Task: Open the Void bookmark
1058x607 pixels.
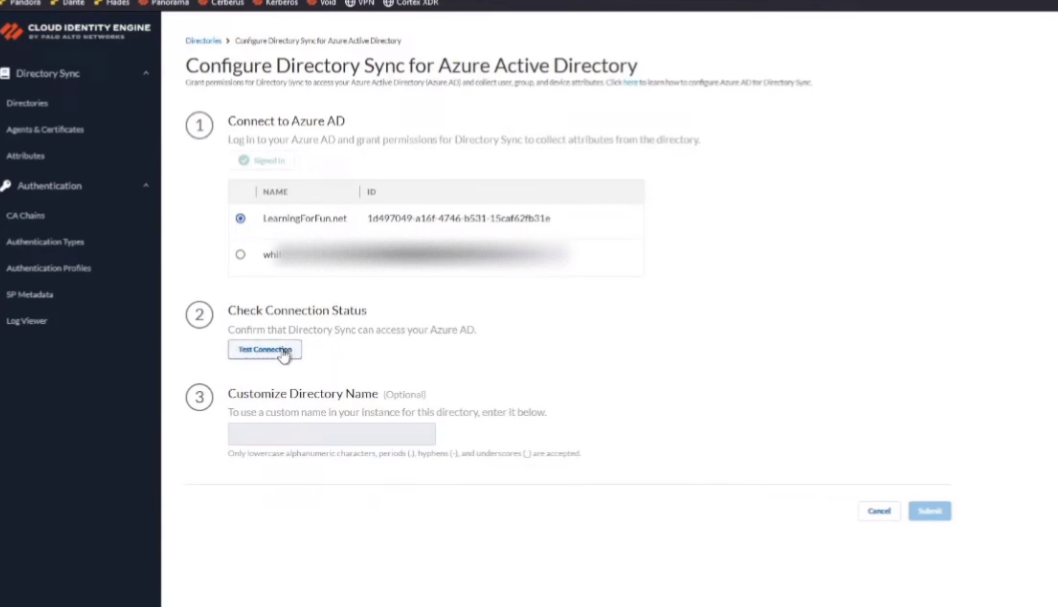Action: [322, 3]
